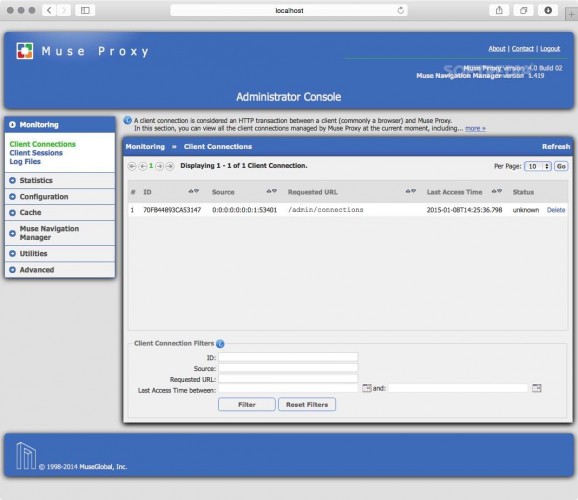Toggle the Safari sidebar button
This screenshot has height=500, width=578.
(x=85, y=10)
